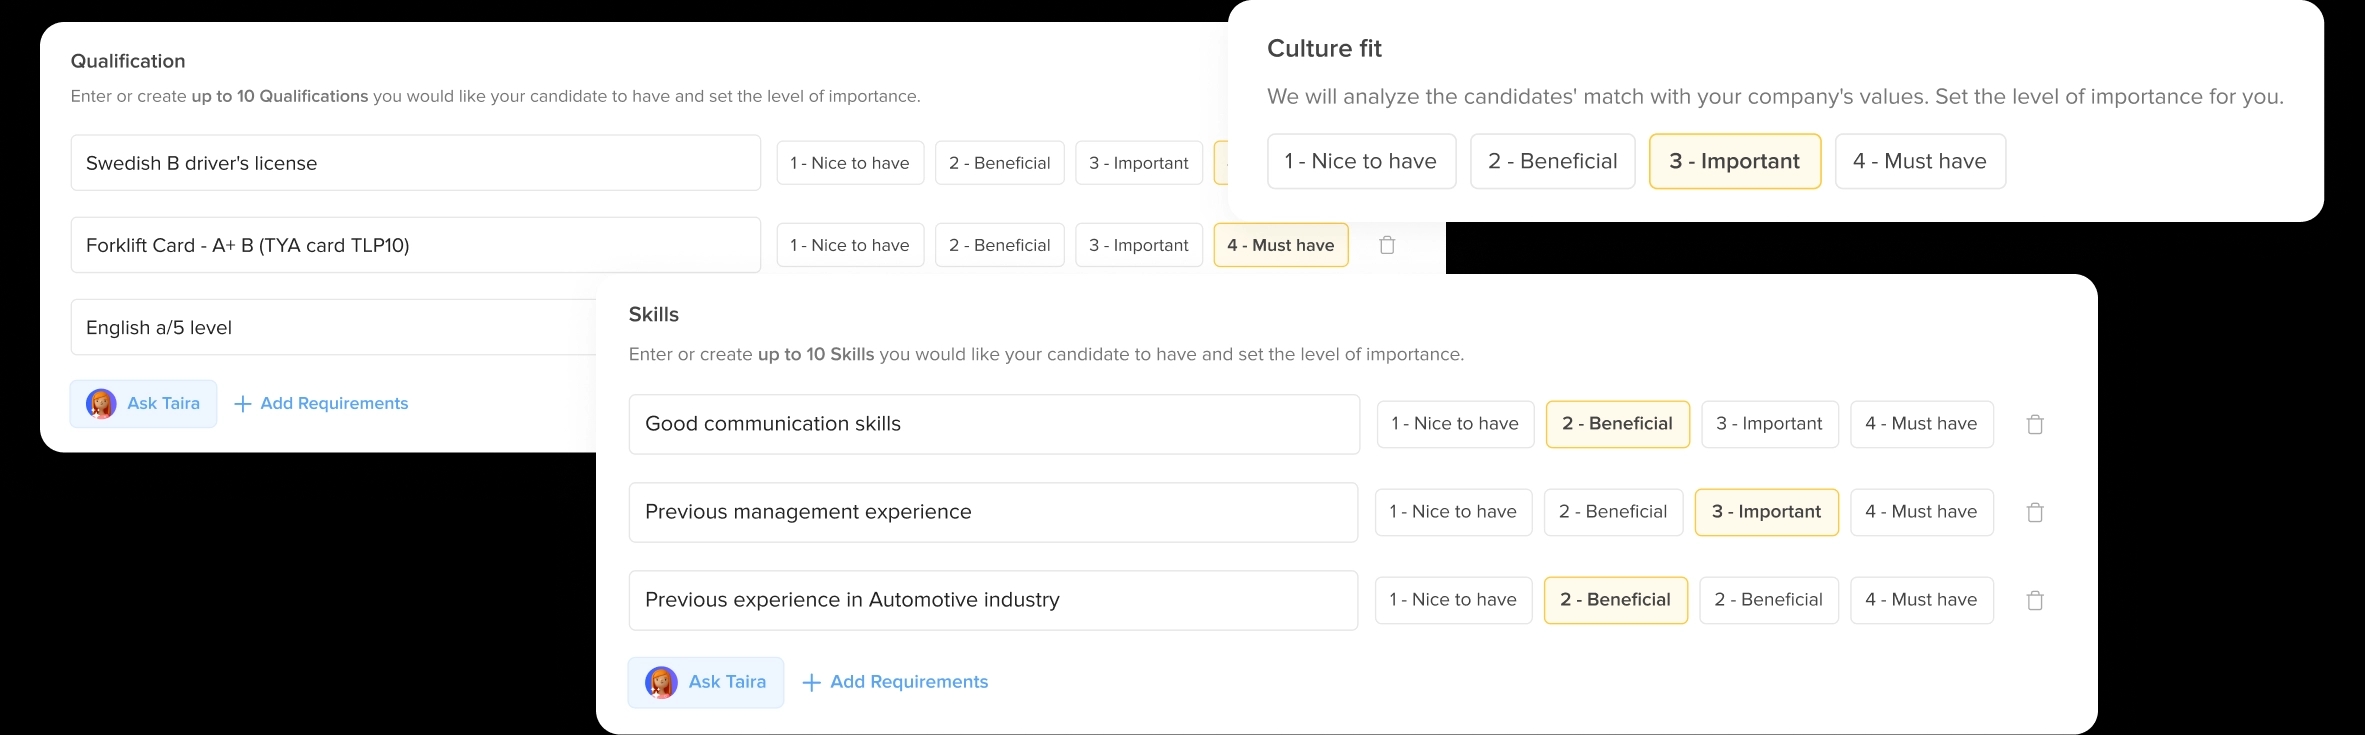Trash the Automotive industry experience skill
The image size is (2365, 735).
click(2034, 600)
